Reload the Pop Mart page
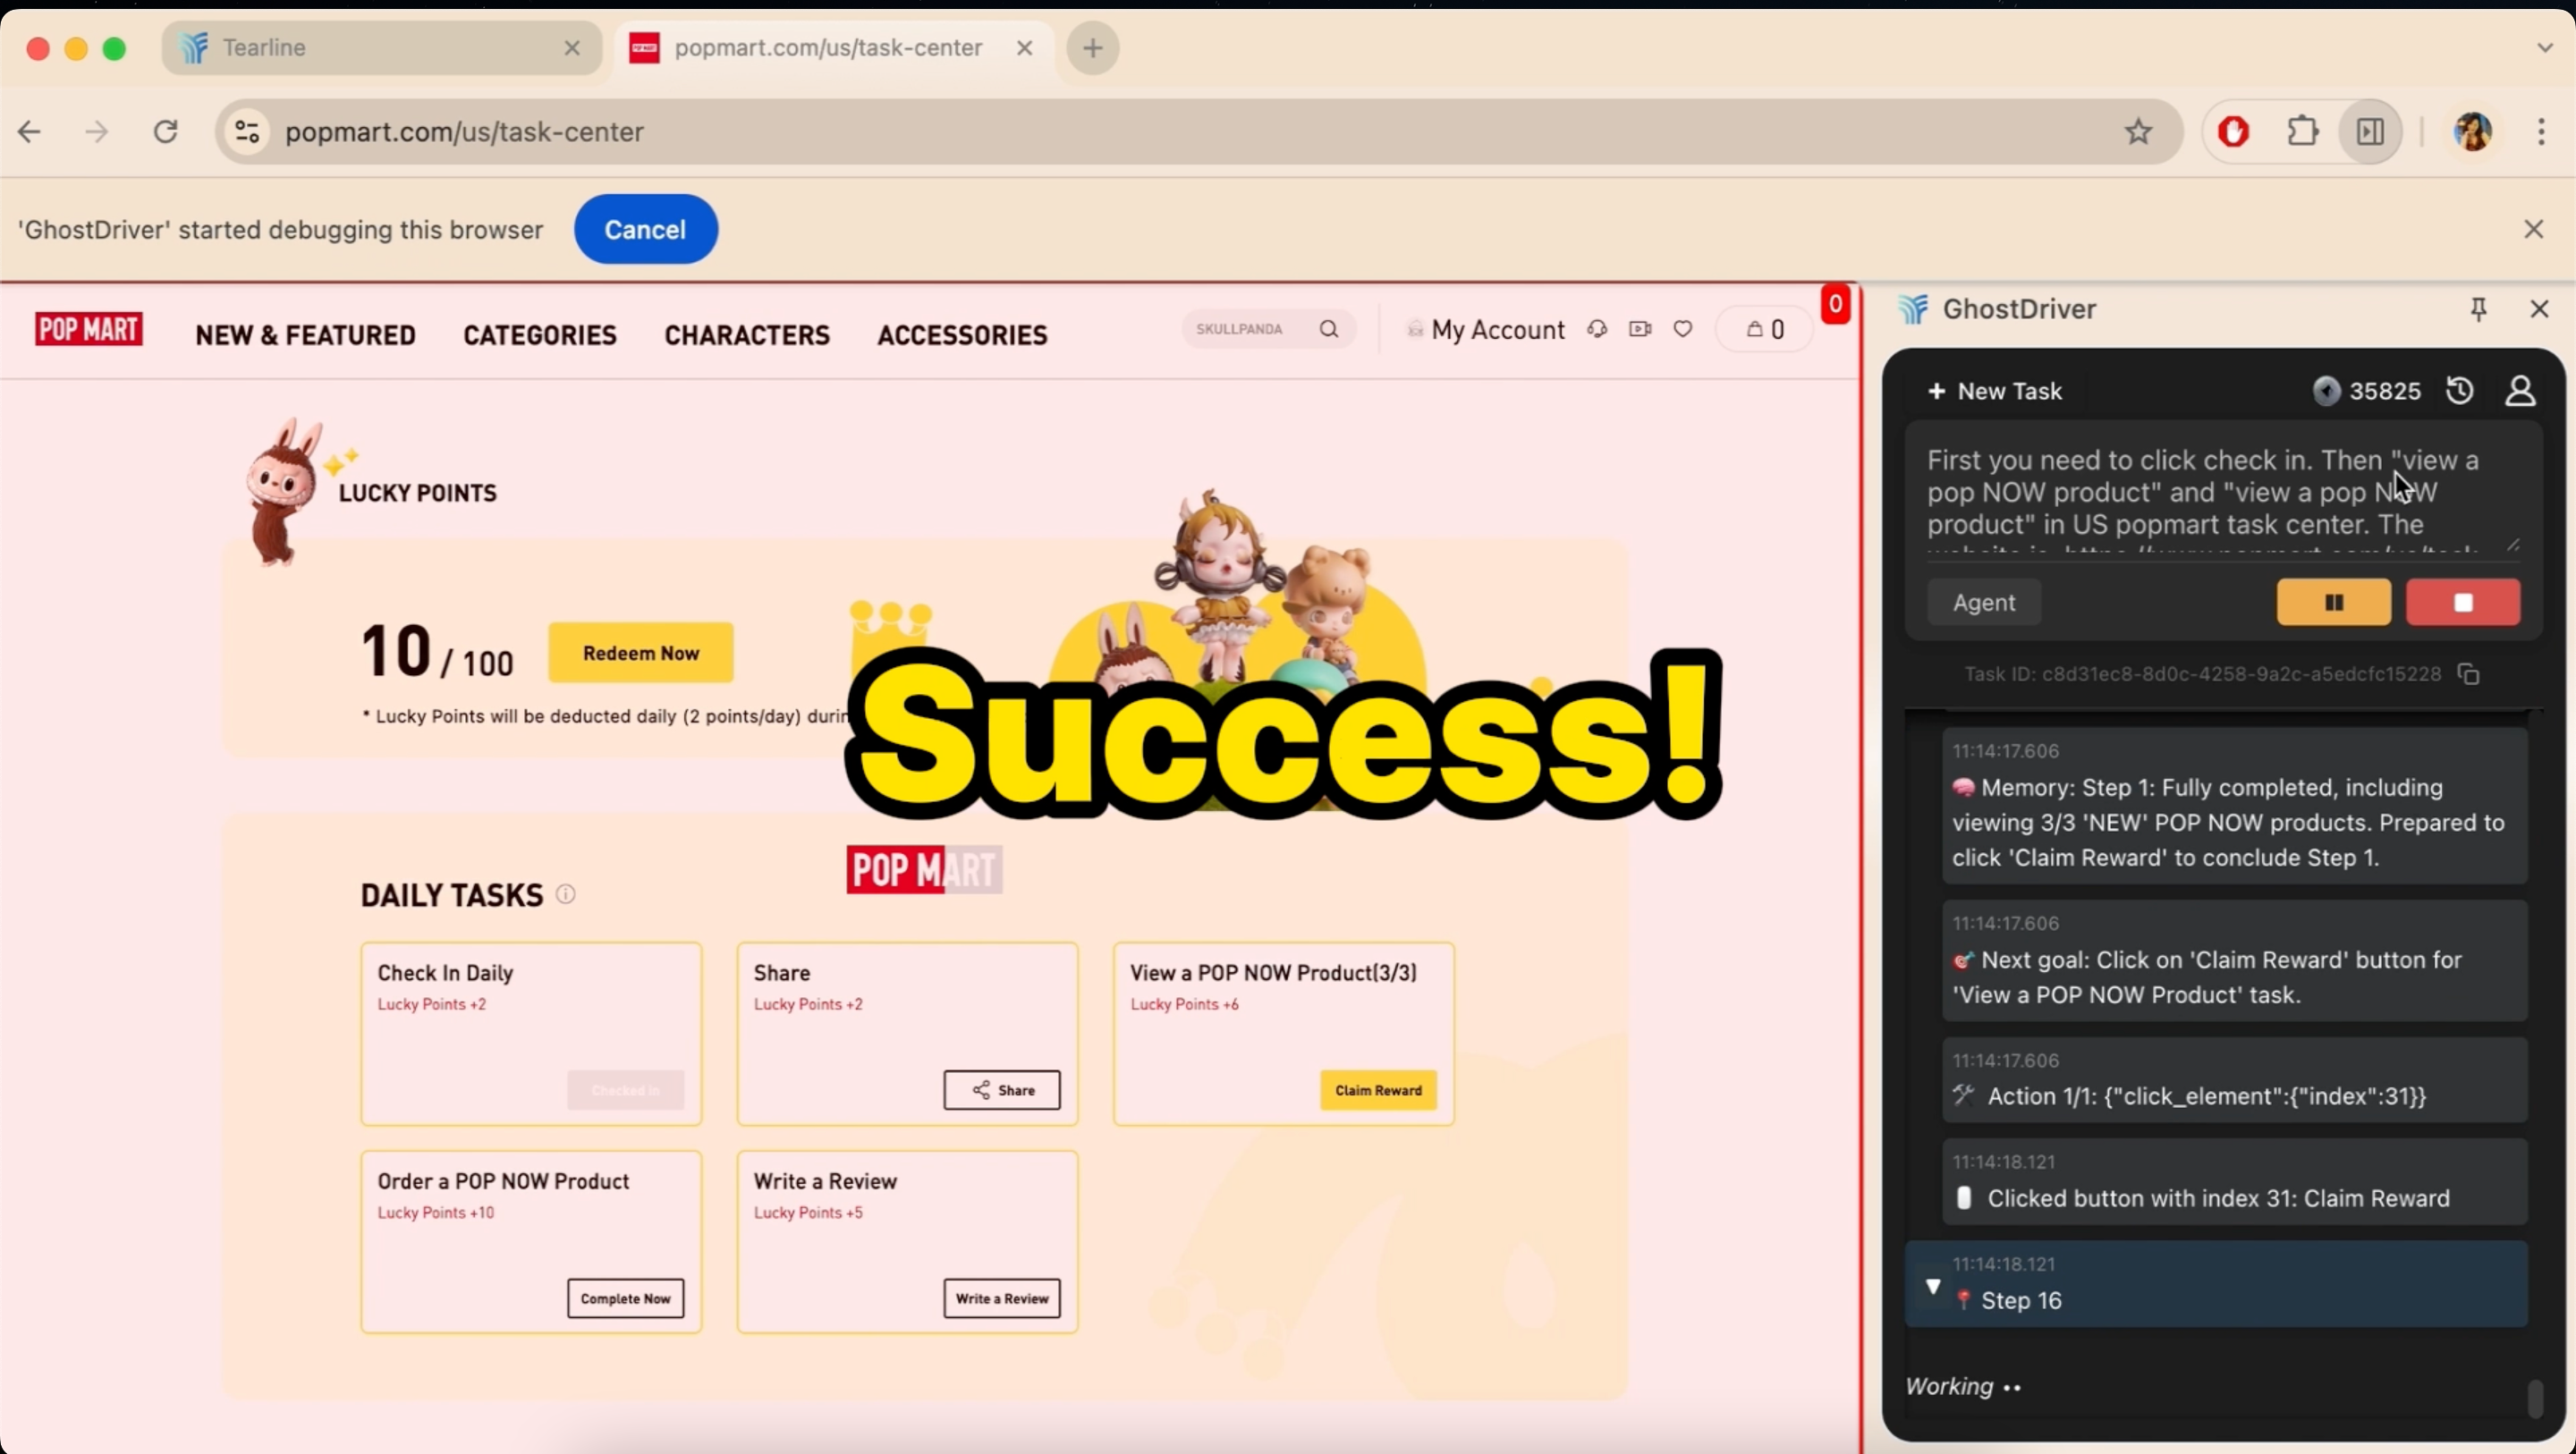This screenshot has height=1454, width=2576. pyautogui.click(x=166, y=131)
